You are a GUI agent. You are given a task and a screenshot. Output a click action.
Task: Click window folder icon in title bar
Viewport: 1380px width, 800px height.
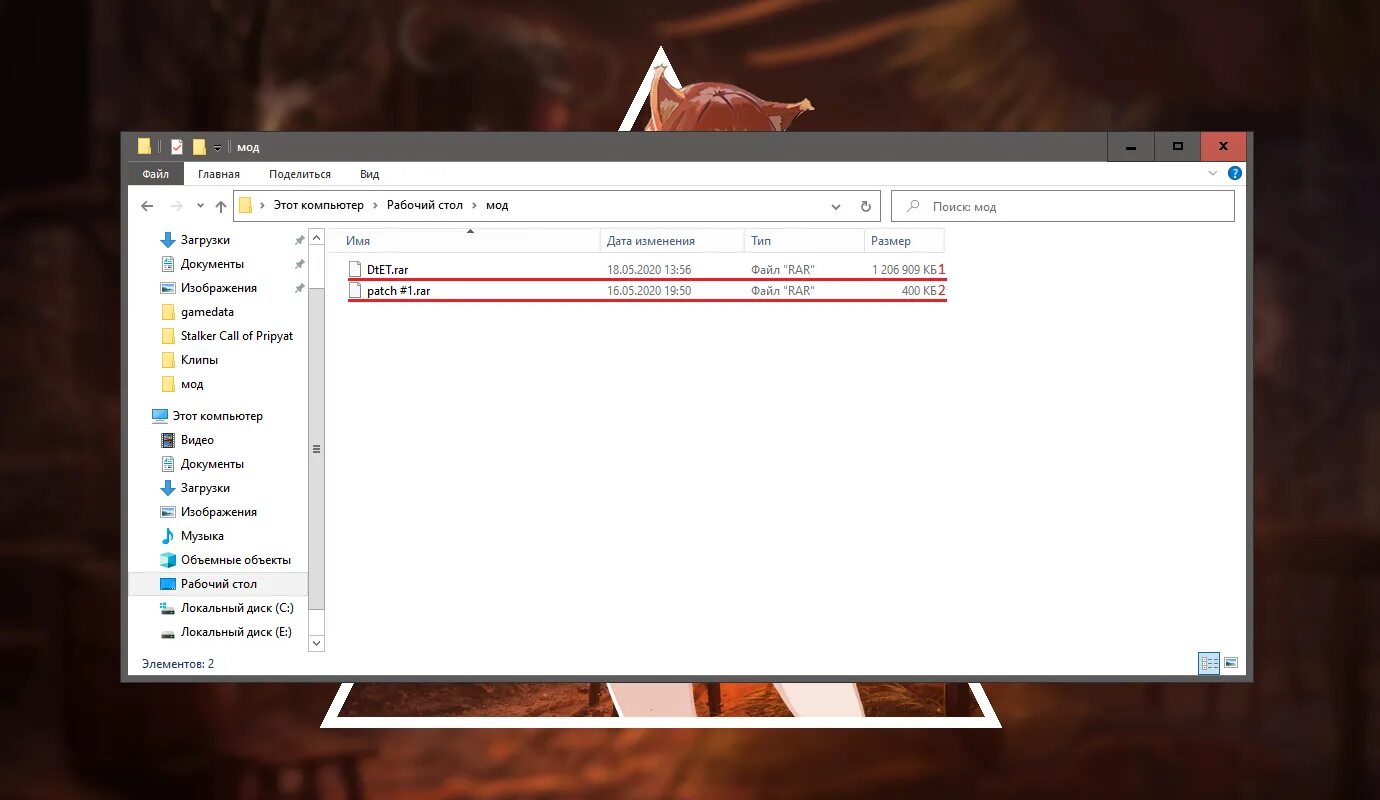click(145, 147)
